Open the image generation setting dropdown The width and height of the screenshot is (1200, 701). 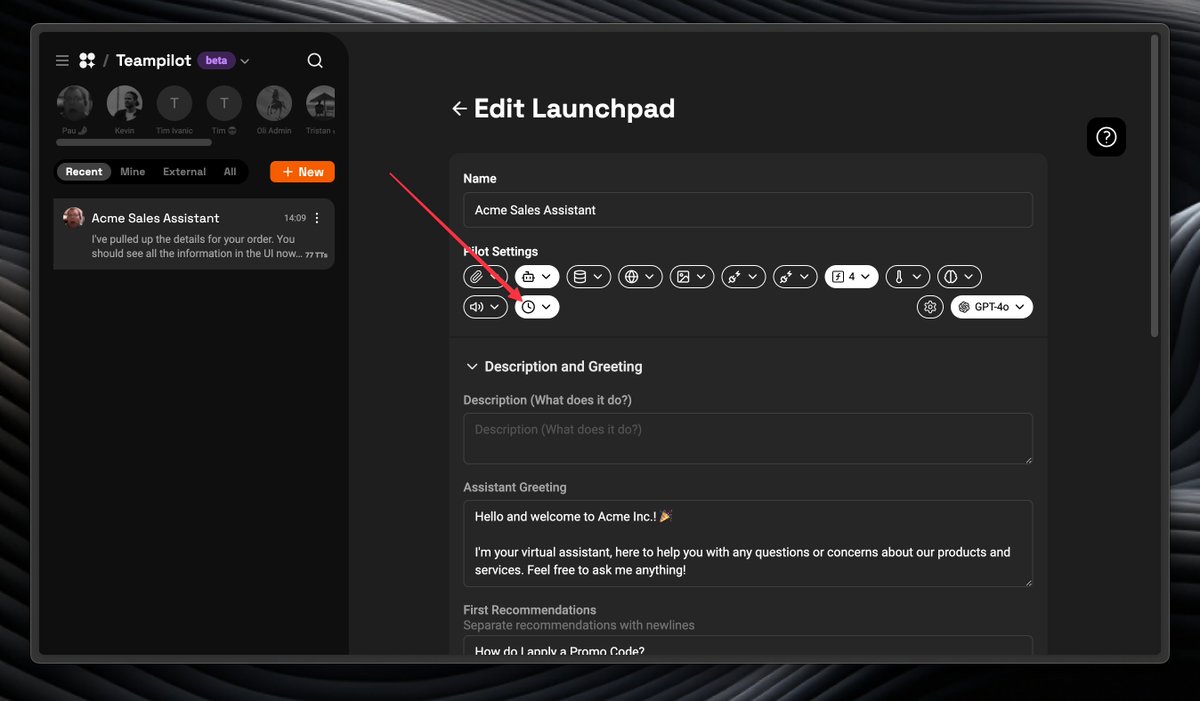point(692,277)
